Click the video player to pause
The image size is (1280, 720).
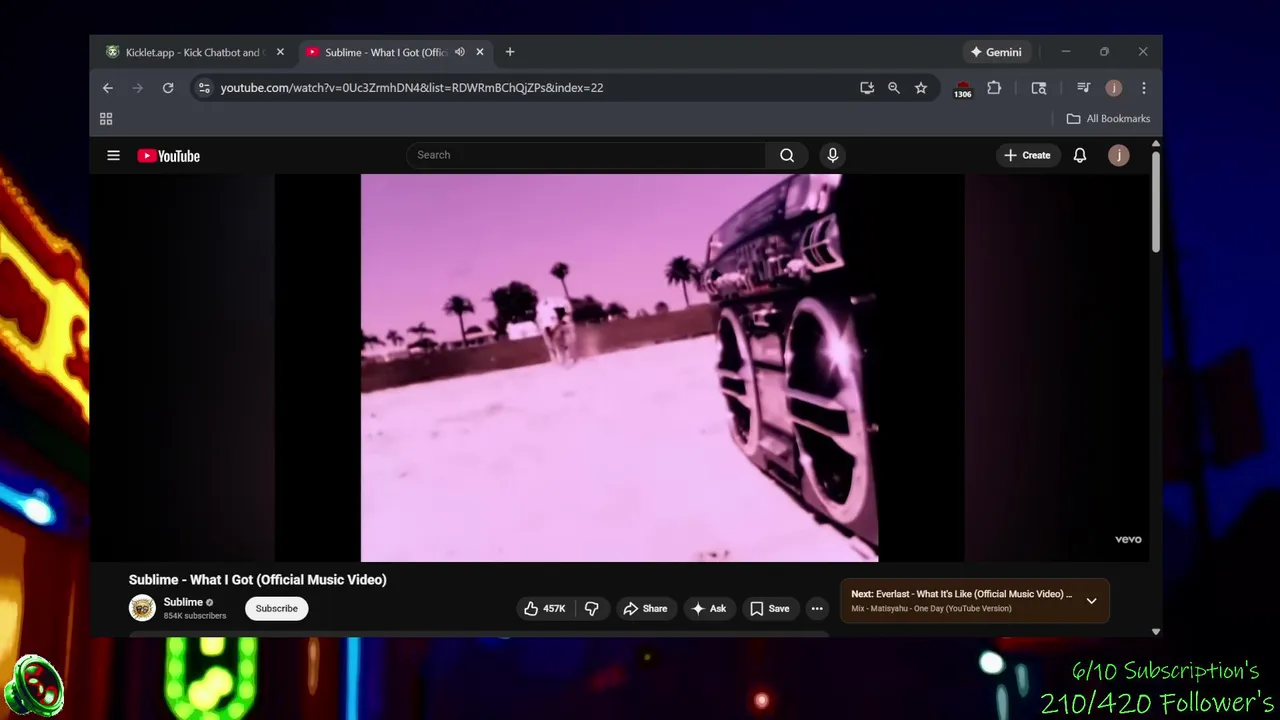[x=619, y=368]
